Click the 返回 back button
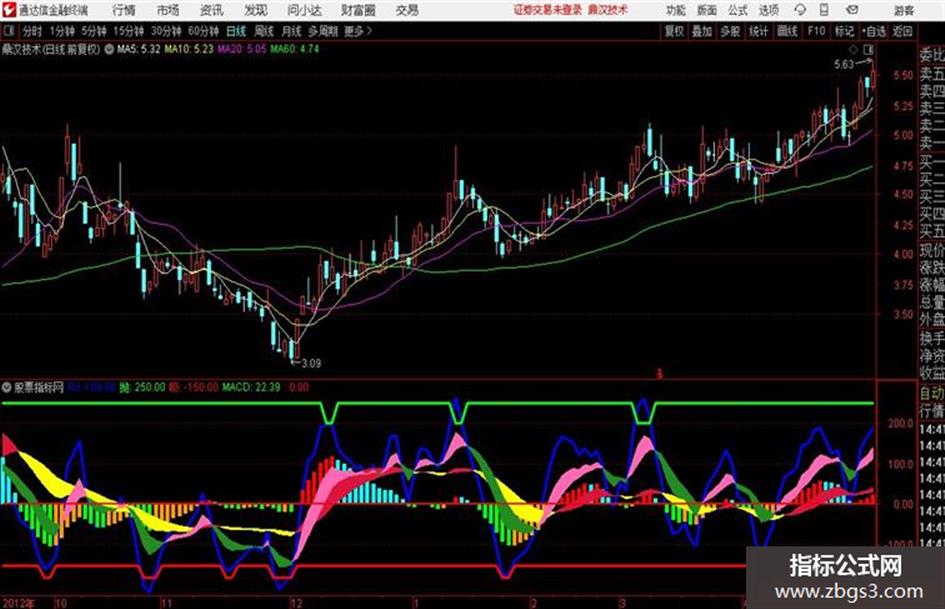 point(902,31)
